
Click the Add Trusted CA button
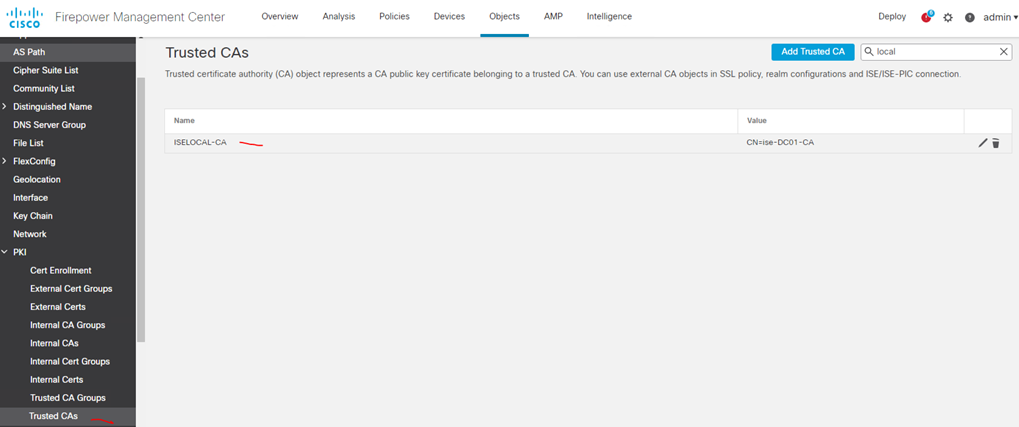coord(812,52)
